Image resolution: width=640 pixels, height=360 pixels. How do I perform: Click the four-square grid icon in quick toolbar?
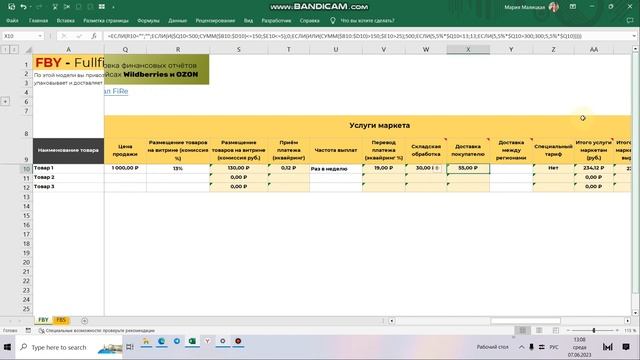click(102, 7)
